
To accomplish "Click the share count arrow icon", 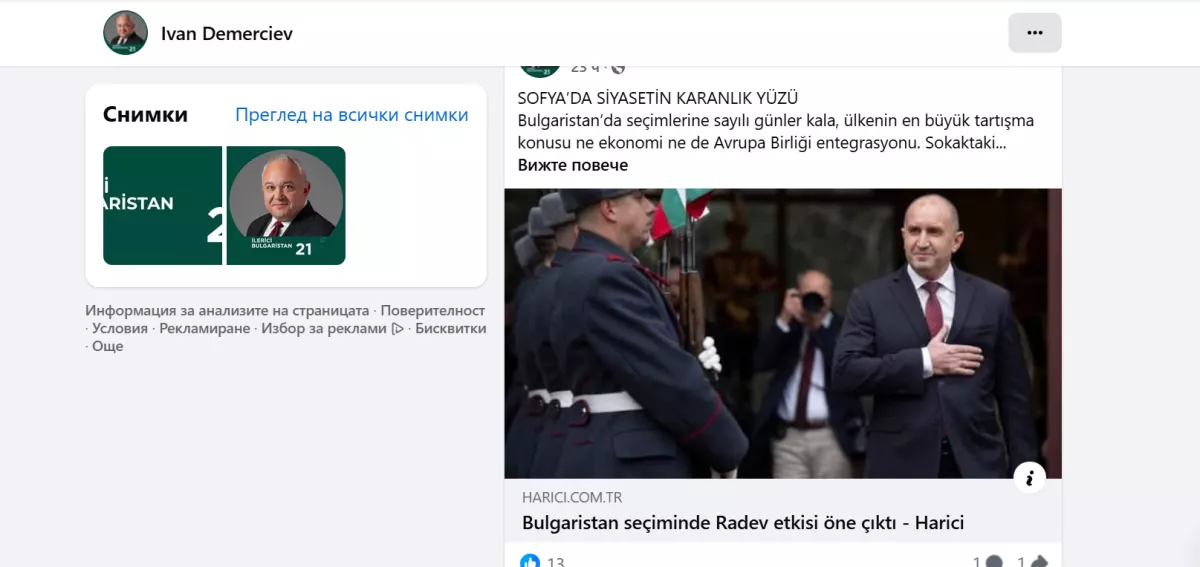I will [x=1038, y=562].
